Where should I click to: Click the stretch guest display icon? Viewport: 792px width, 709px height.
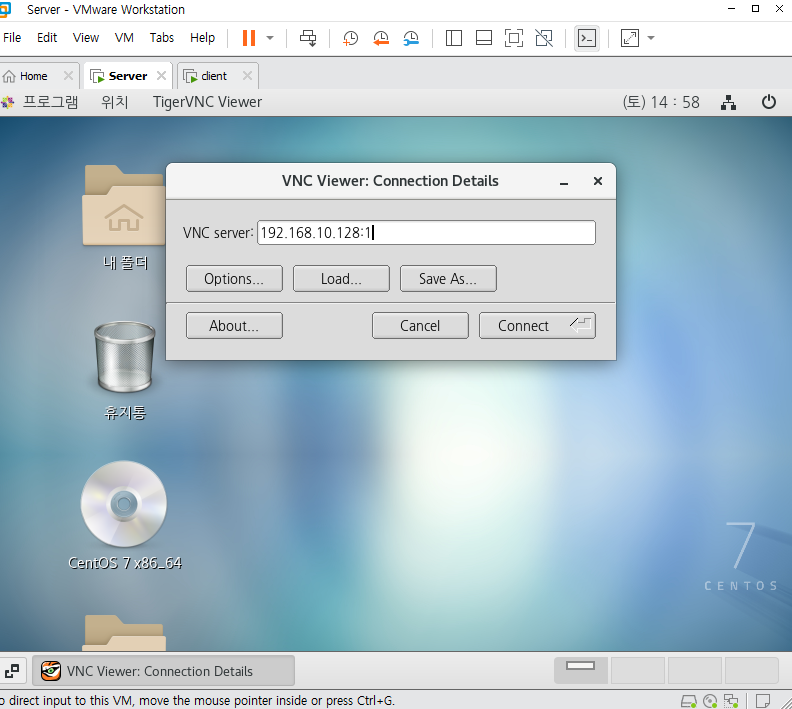[629, 38]
